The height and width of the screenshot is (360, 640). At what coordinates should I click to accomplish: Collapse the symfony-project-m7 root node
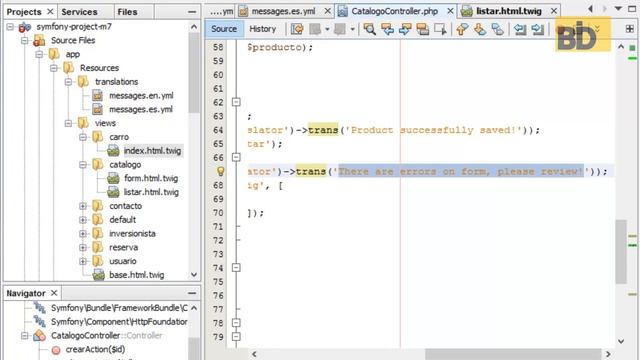10,27
